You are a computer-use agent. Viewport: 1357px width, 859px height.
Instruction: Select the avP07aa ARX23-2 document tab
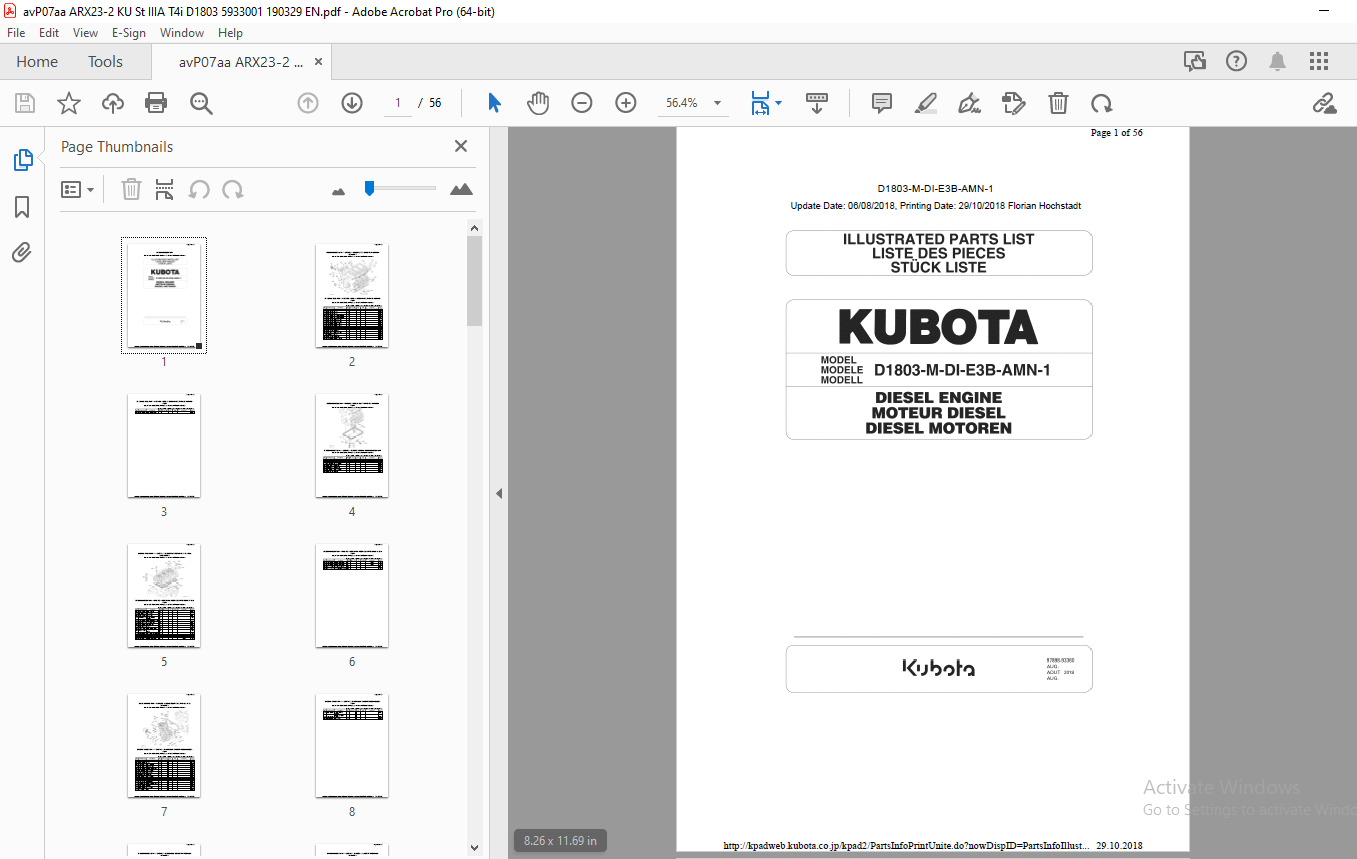coord(241,62)
